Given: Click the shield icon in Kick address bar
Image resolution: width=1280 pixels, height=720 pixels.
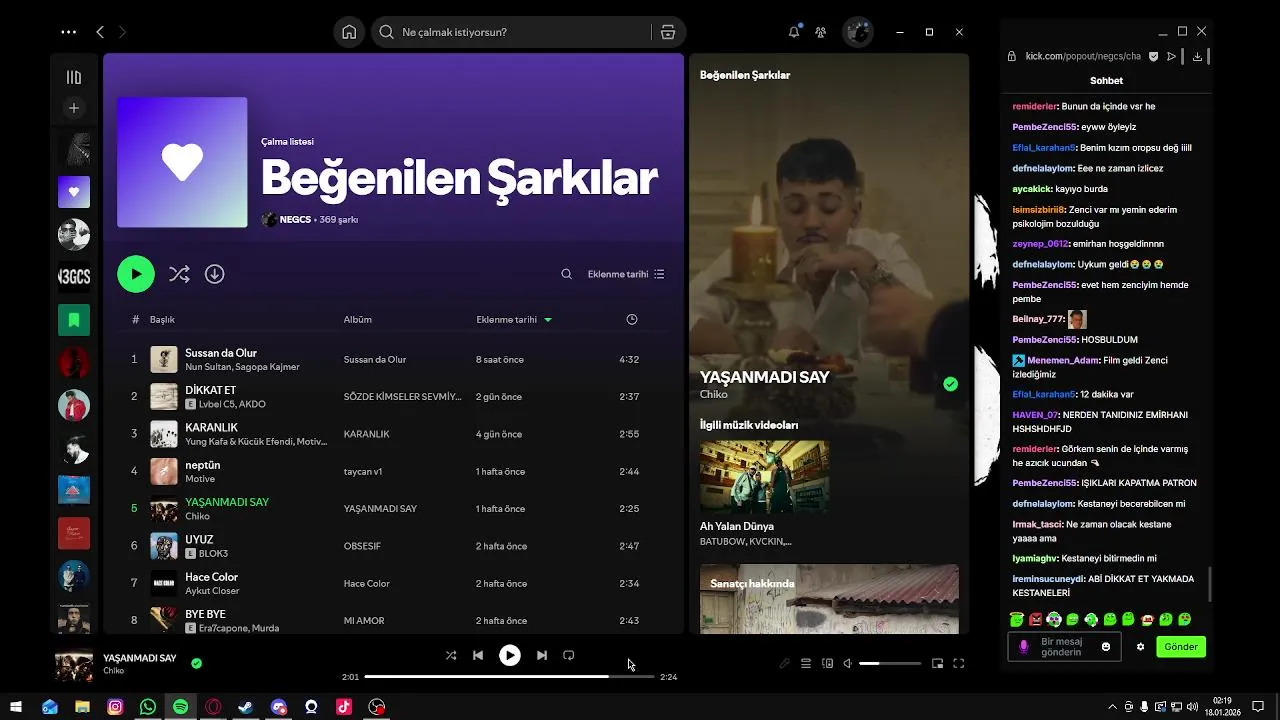Looking at the screenshot, I should click(1153, 57).
